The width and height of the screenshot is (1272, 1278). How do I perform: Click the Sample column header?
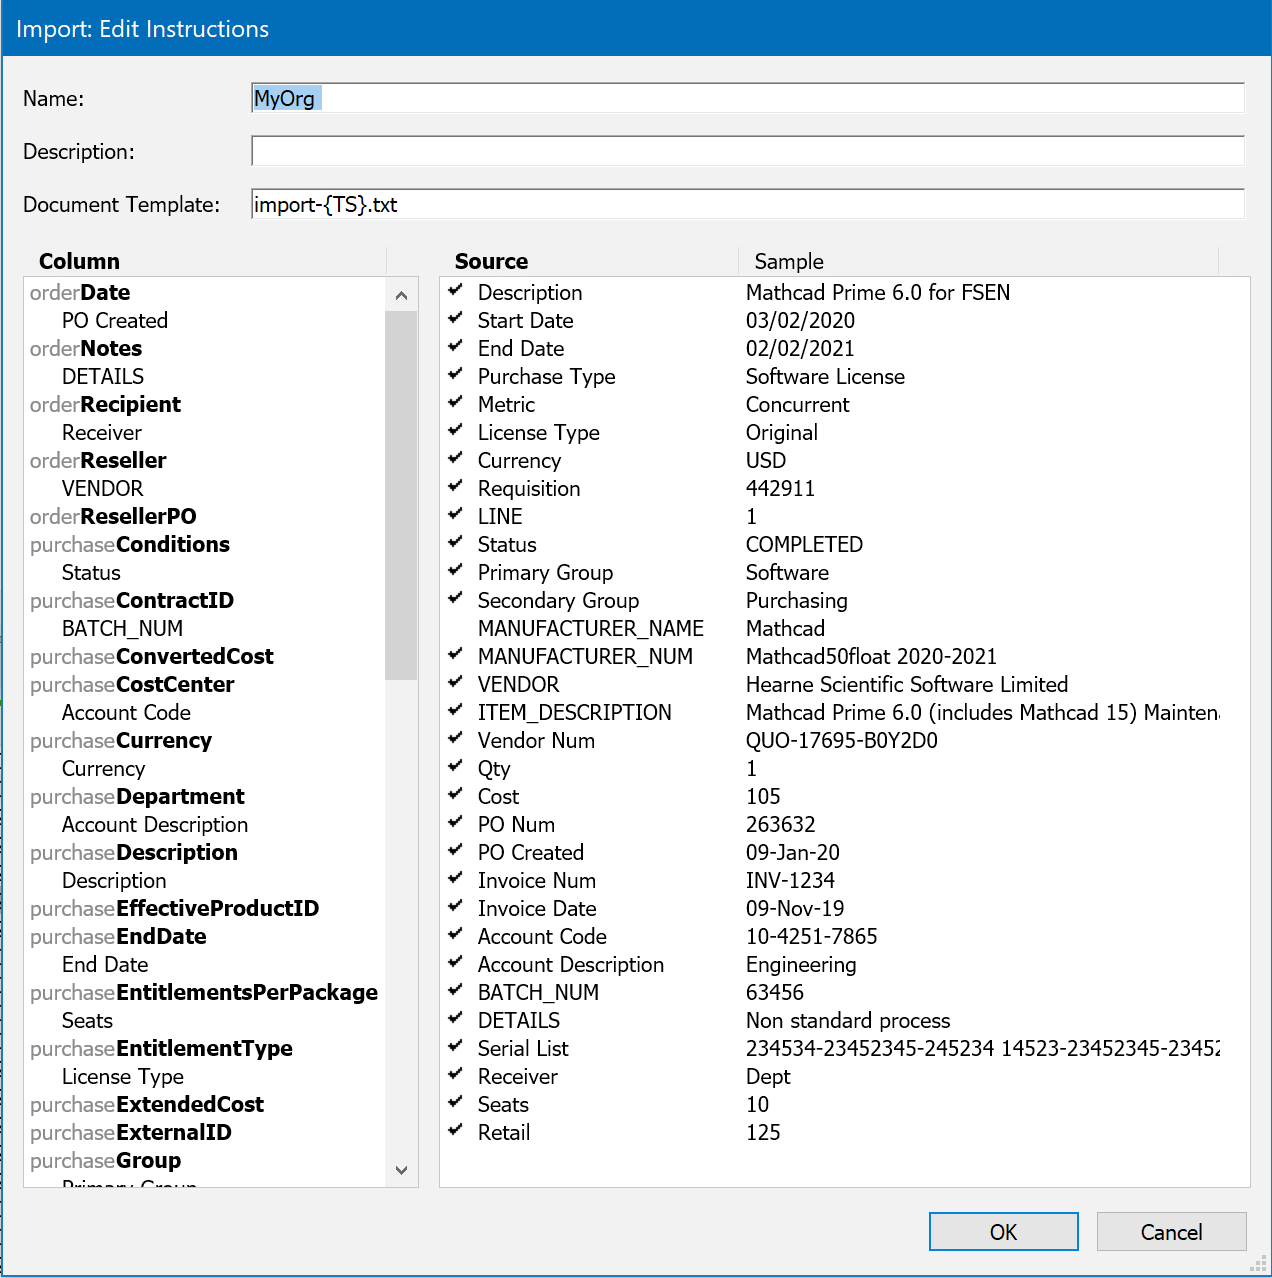pyautogui.click(x=788, y=261)
